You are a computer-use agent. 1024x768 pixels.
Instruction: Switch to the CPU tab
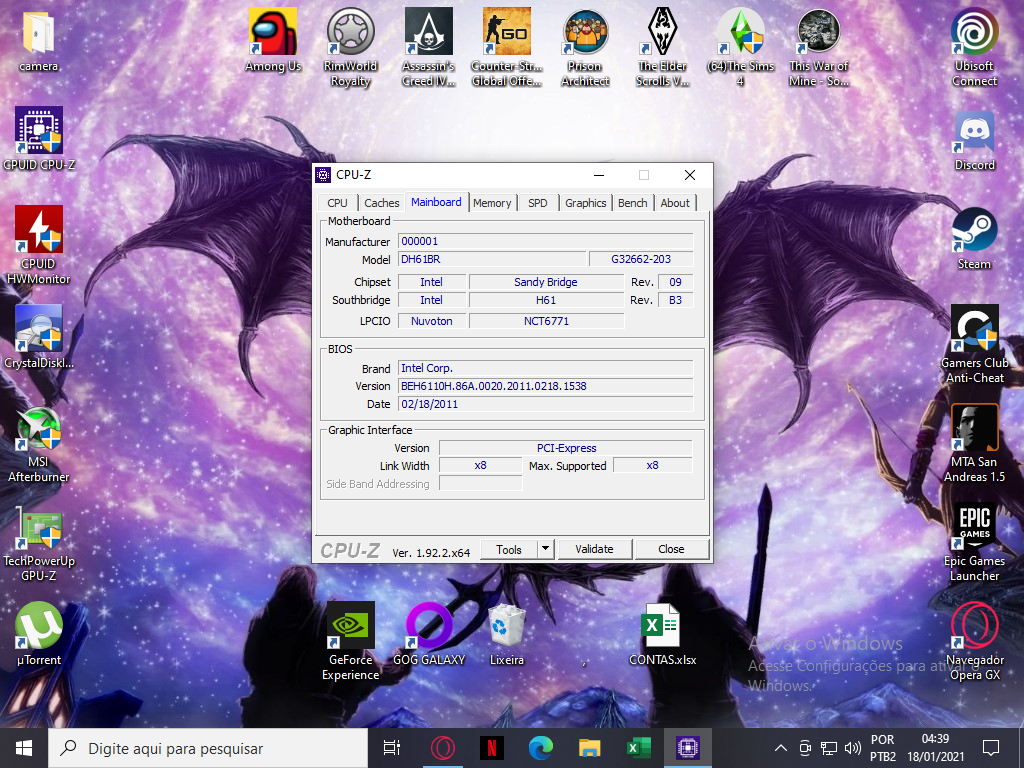click(x=338, y=203)
